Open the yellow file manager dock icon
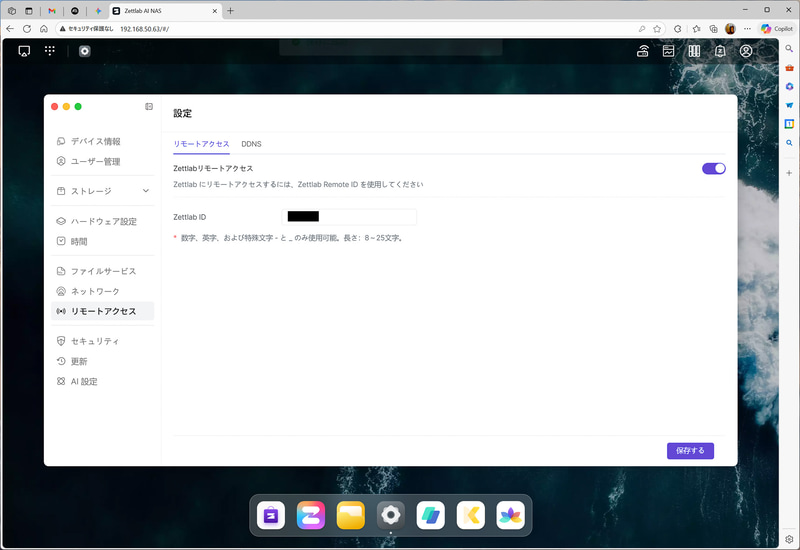Image resolution: width=800 pixels, height=550 pixels. (351, 515)
